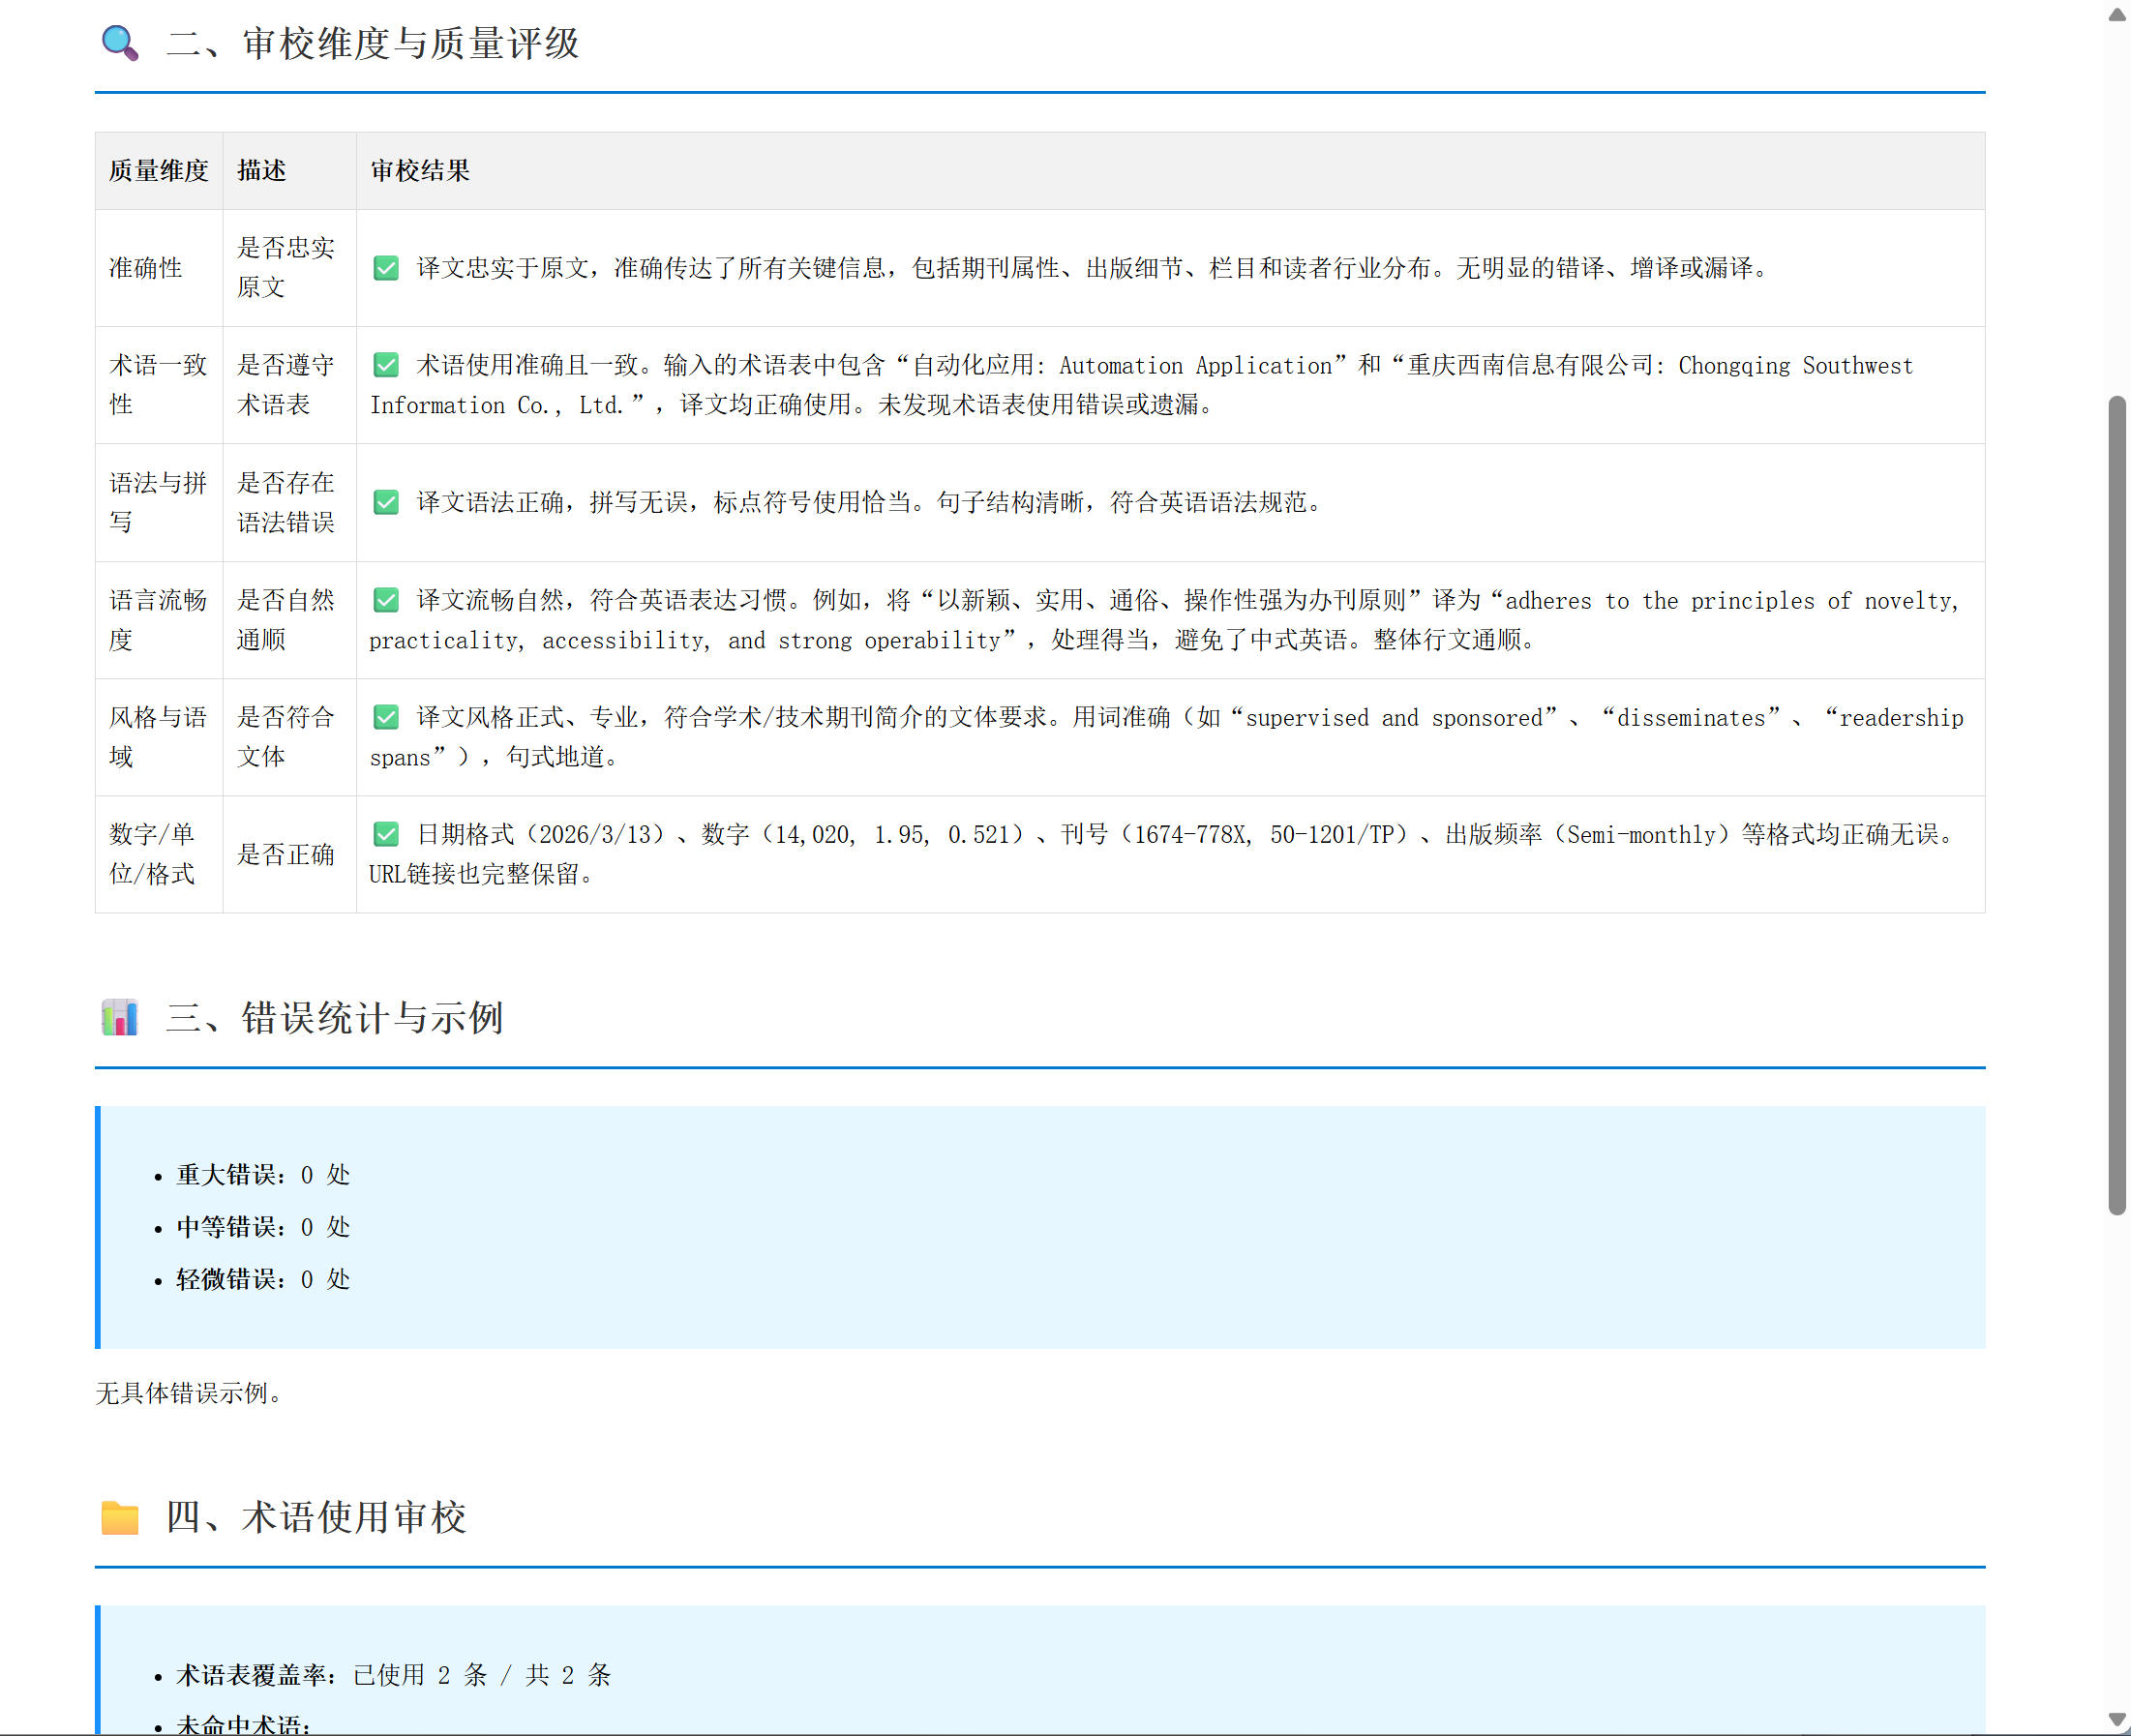Click the 是否符合文体 description cell

click(x=290, y=737)
